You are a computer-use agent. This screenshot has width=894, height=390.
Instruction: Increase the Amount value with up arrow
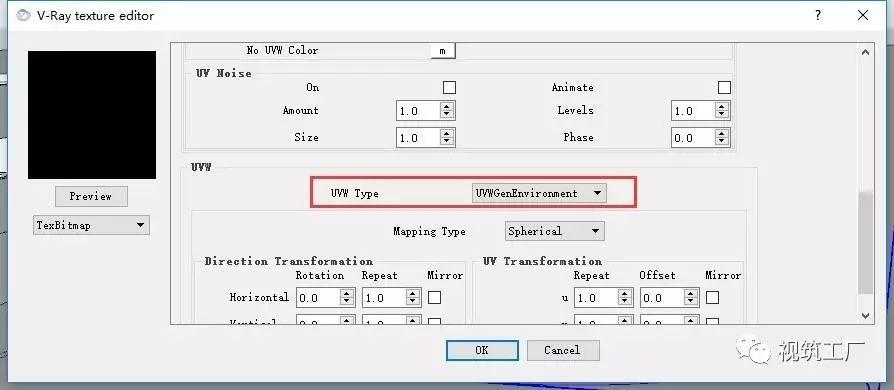coord(447,106)
